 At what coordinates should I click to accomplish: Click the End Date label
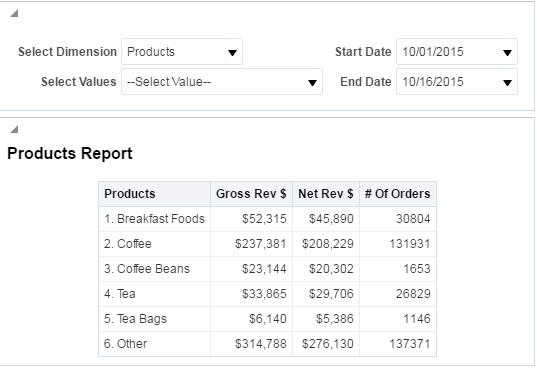(366, 82)
